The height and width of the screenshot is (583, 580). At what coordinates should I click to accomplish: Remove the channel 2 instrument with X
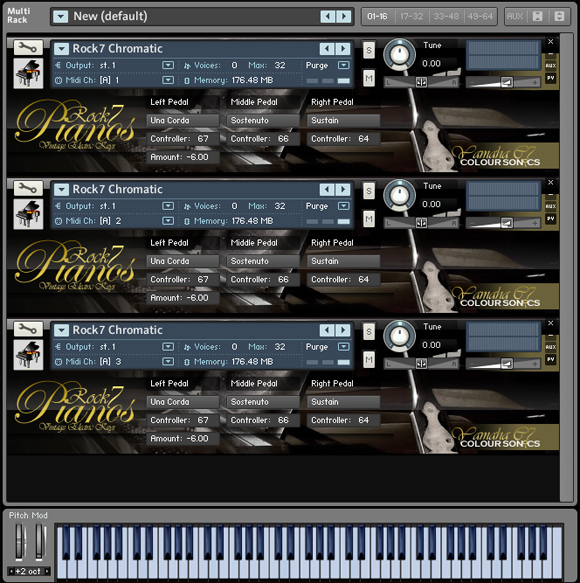(551, 182)
